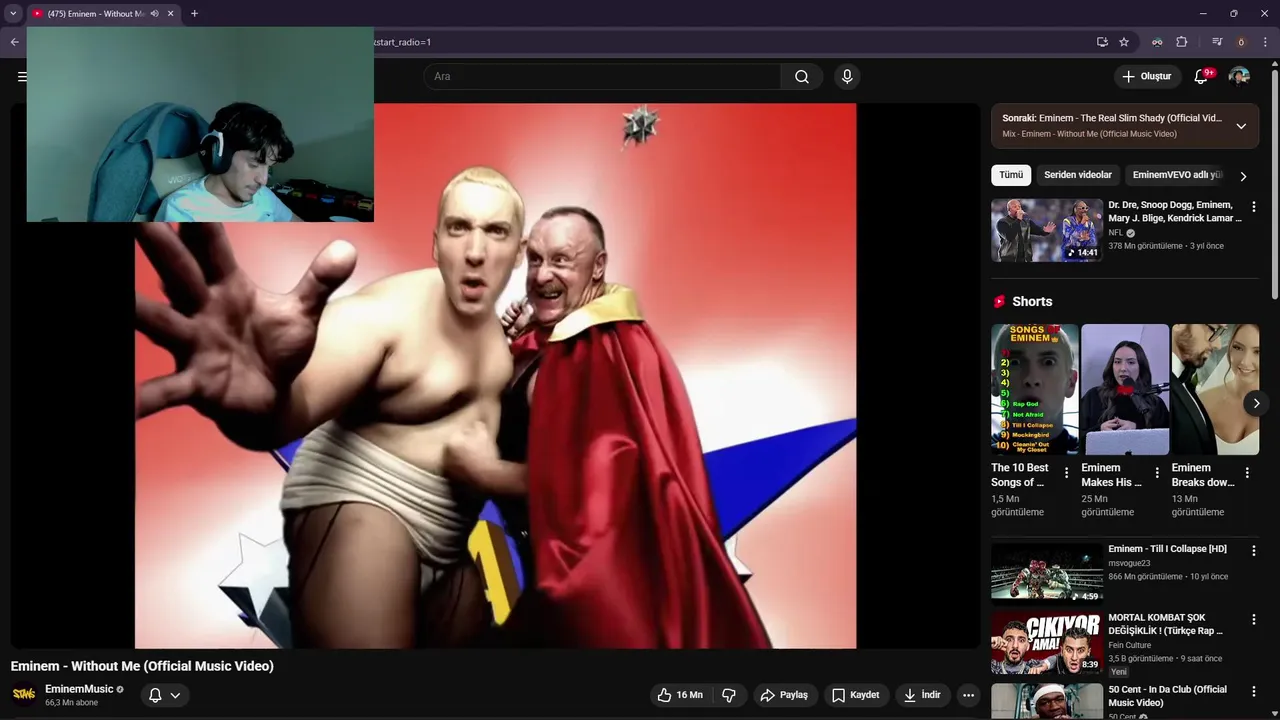Screen dimensions: 1280x720
Task: Open the YouTube account avatar menu
Action: [x=1239, y=77]
